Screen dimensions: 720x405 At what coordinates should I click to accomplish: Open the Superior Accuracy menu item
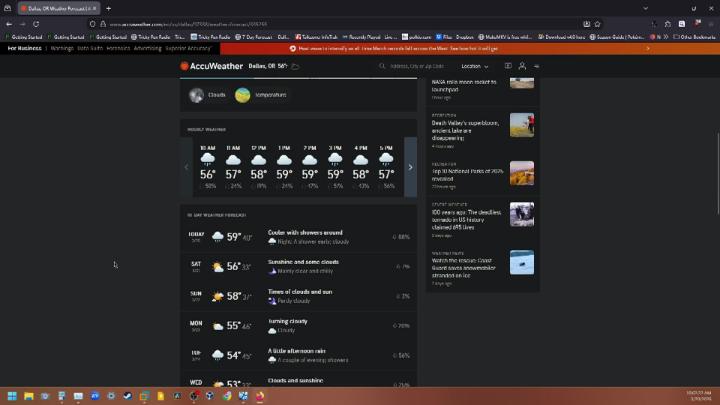point(189,48)
